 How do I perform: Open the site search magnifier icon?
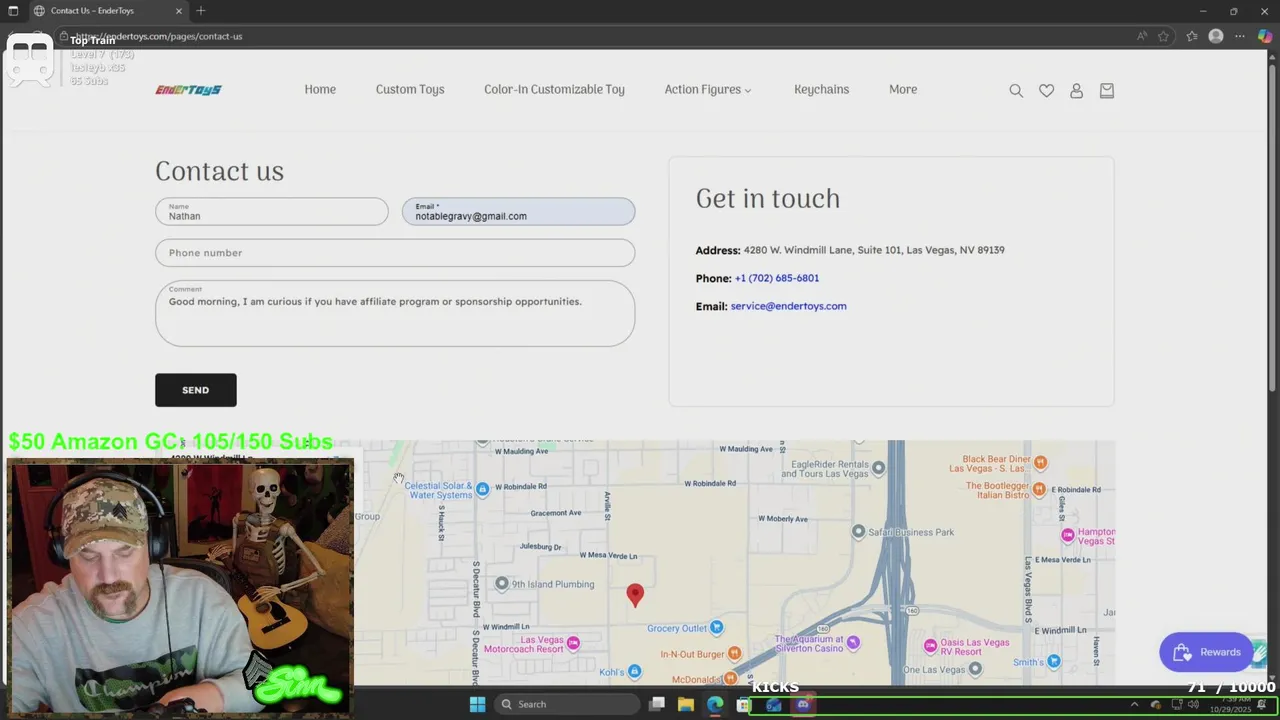(1016, 90)
